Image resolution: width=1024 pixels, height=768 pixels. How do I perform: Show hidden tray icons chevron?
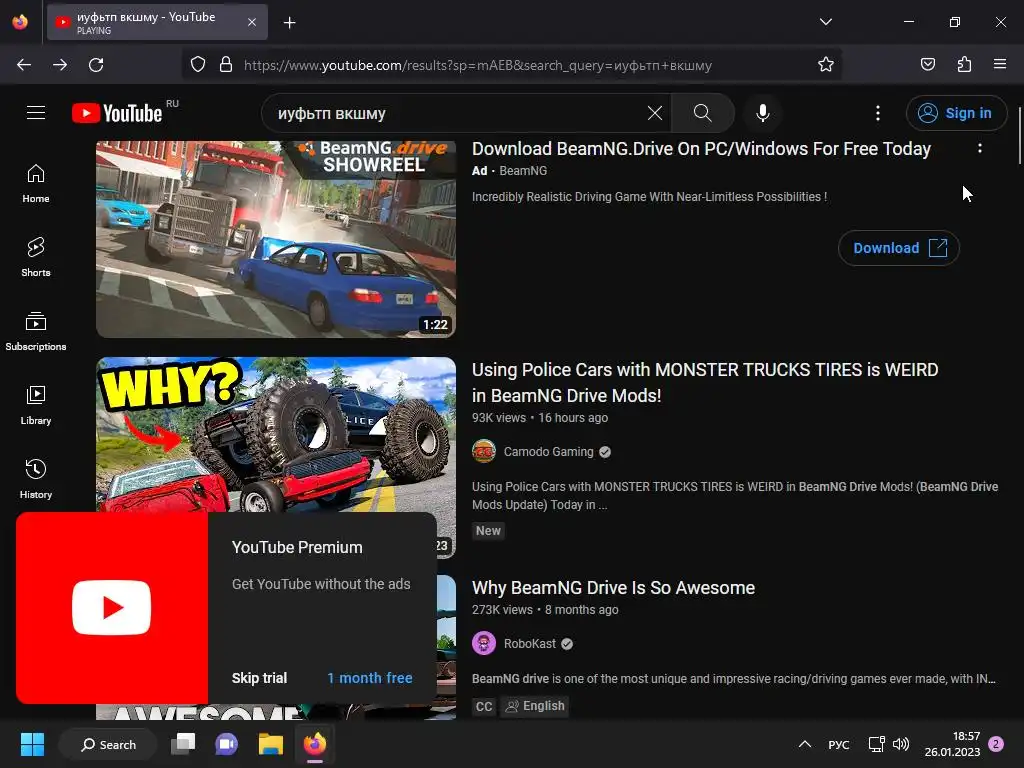point(805,744)
